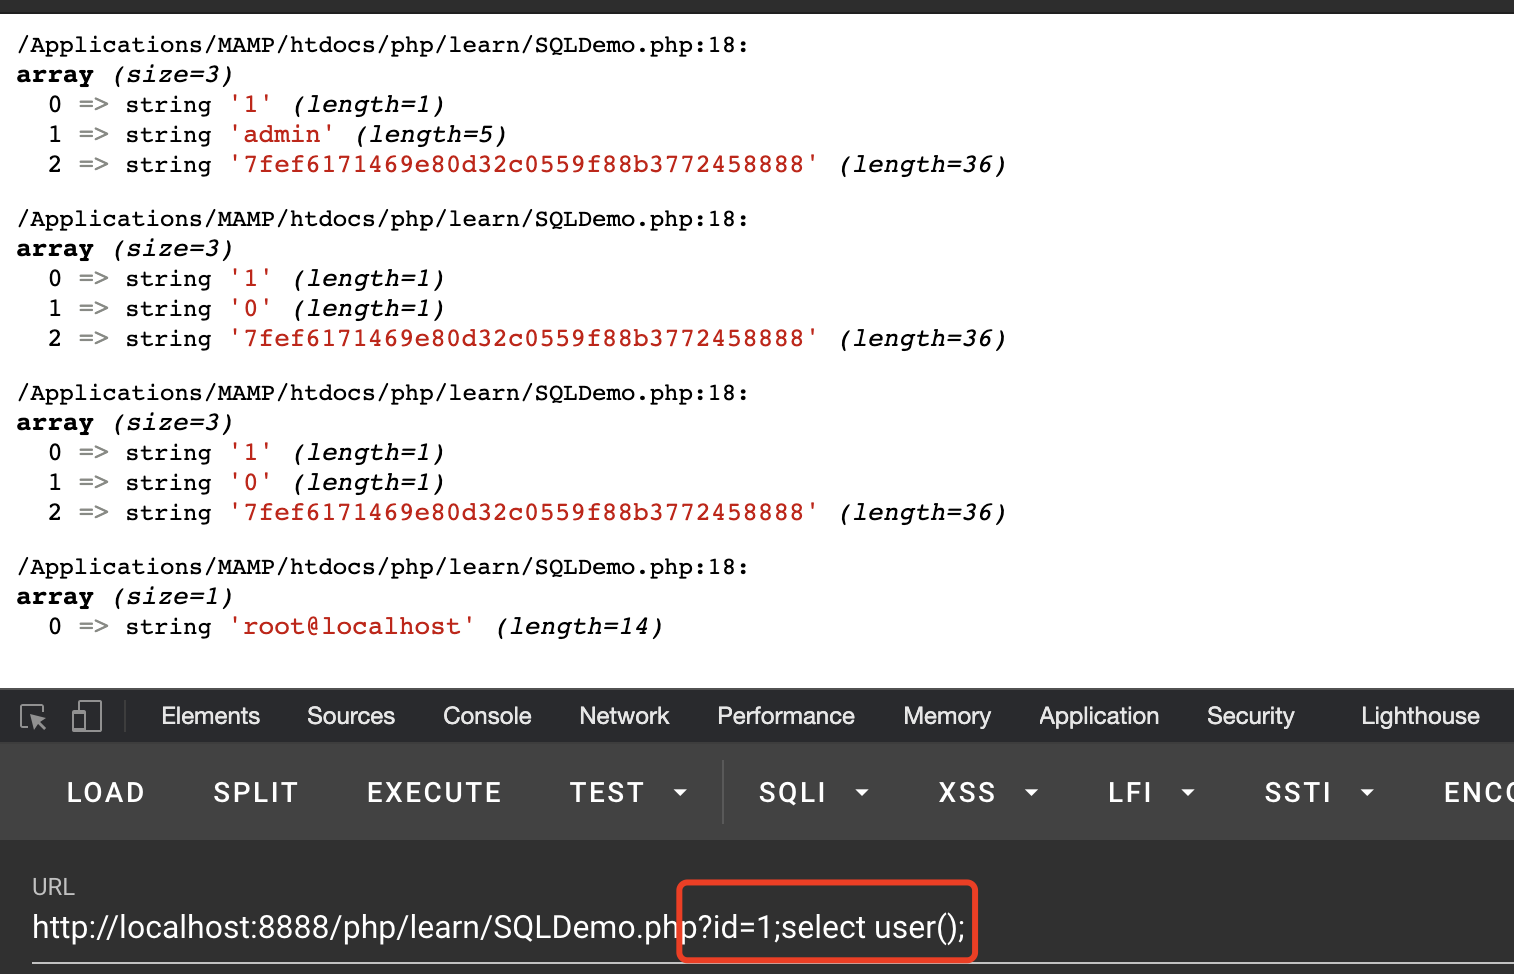The height and width of the screenshot is (974, 1514).
Task: Open the Console tab
Action: [x=487, y=716]
